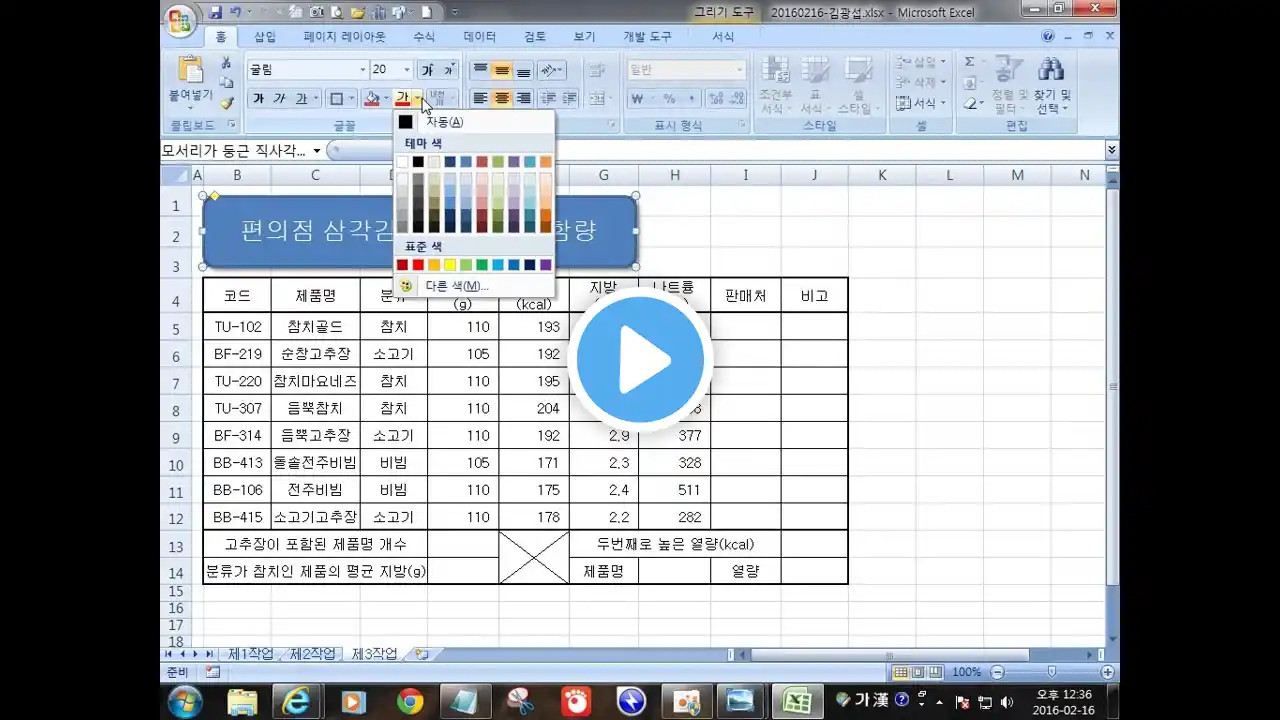
Task: Align text right
Action: tap(523, 98)
